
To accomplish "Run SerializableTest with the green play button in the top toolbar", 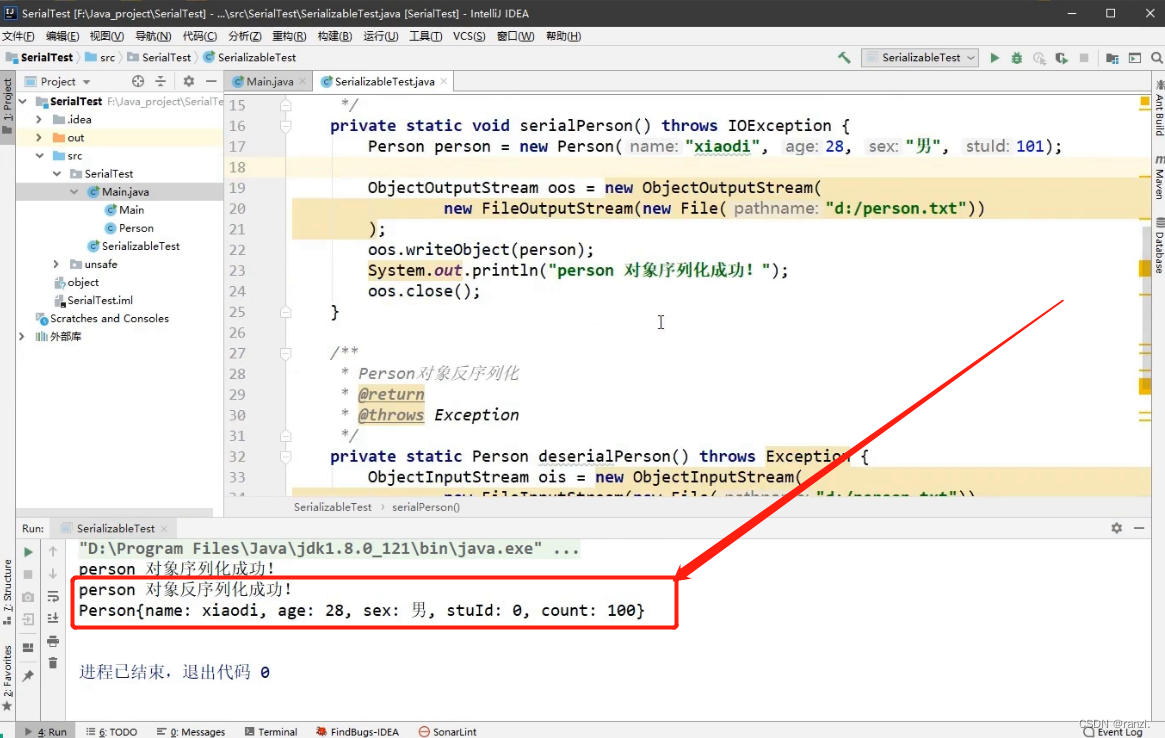I will [x=994, y=57].
